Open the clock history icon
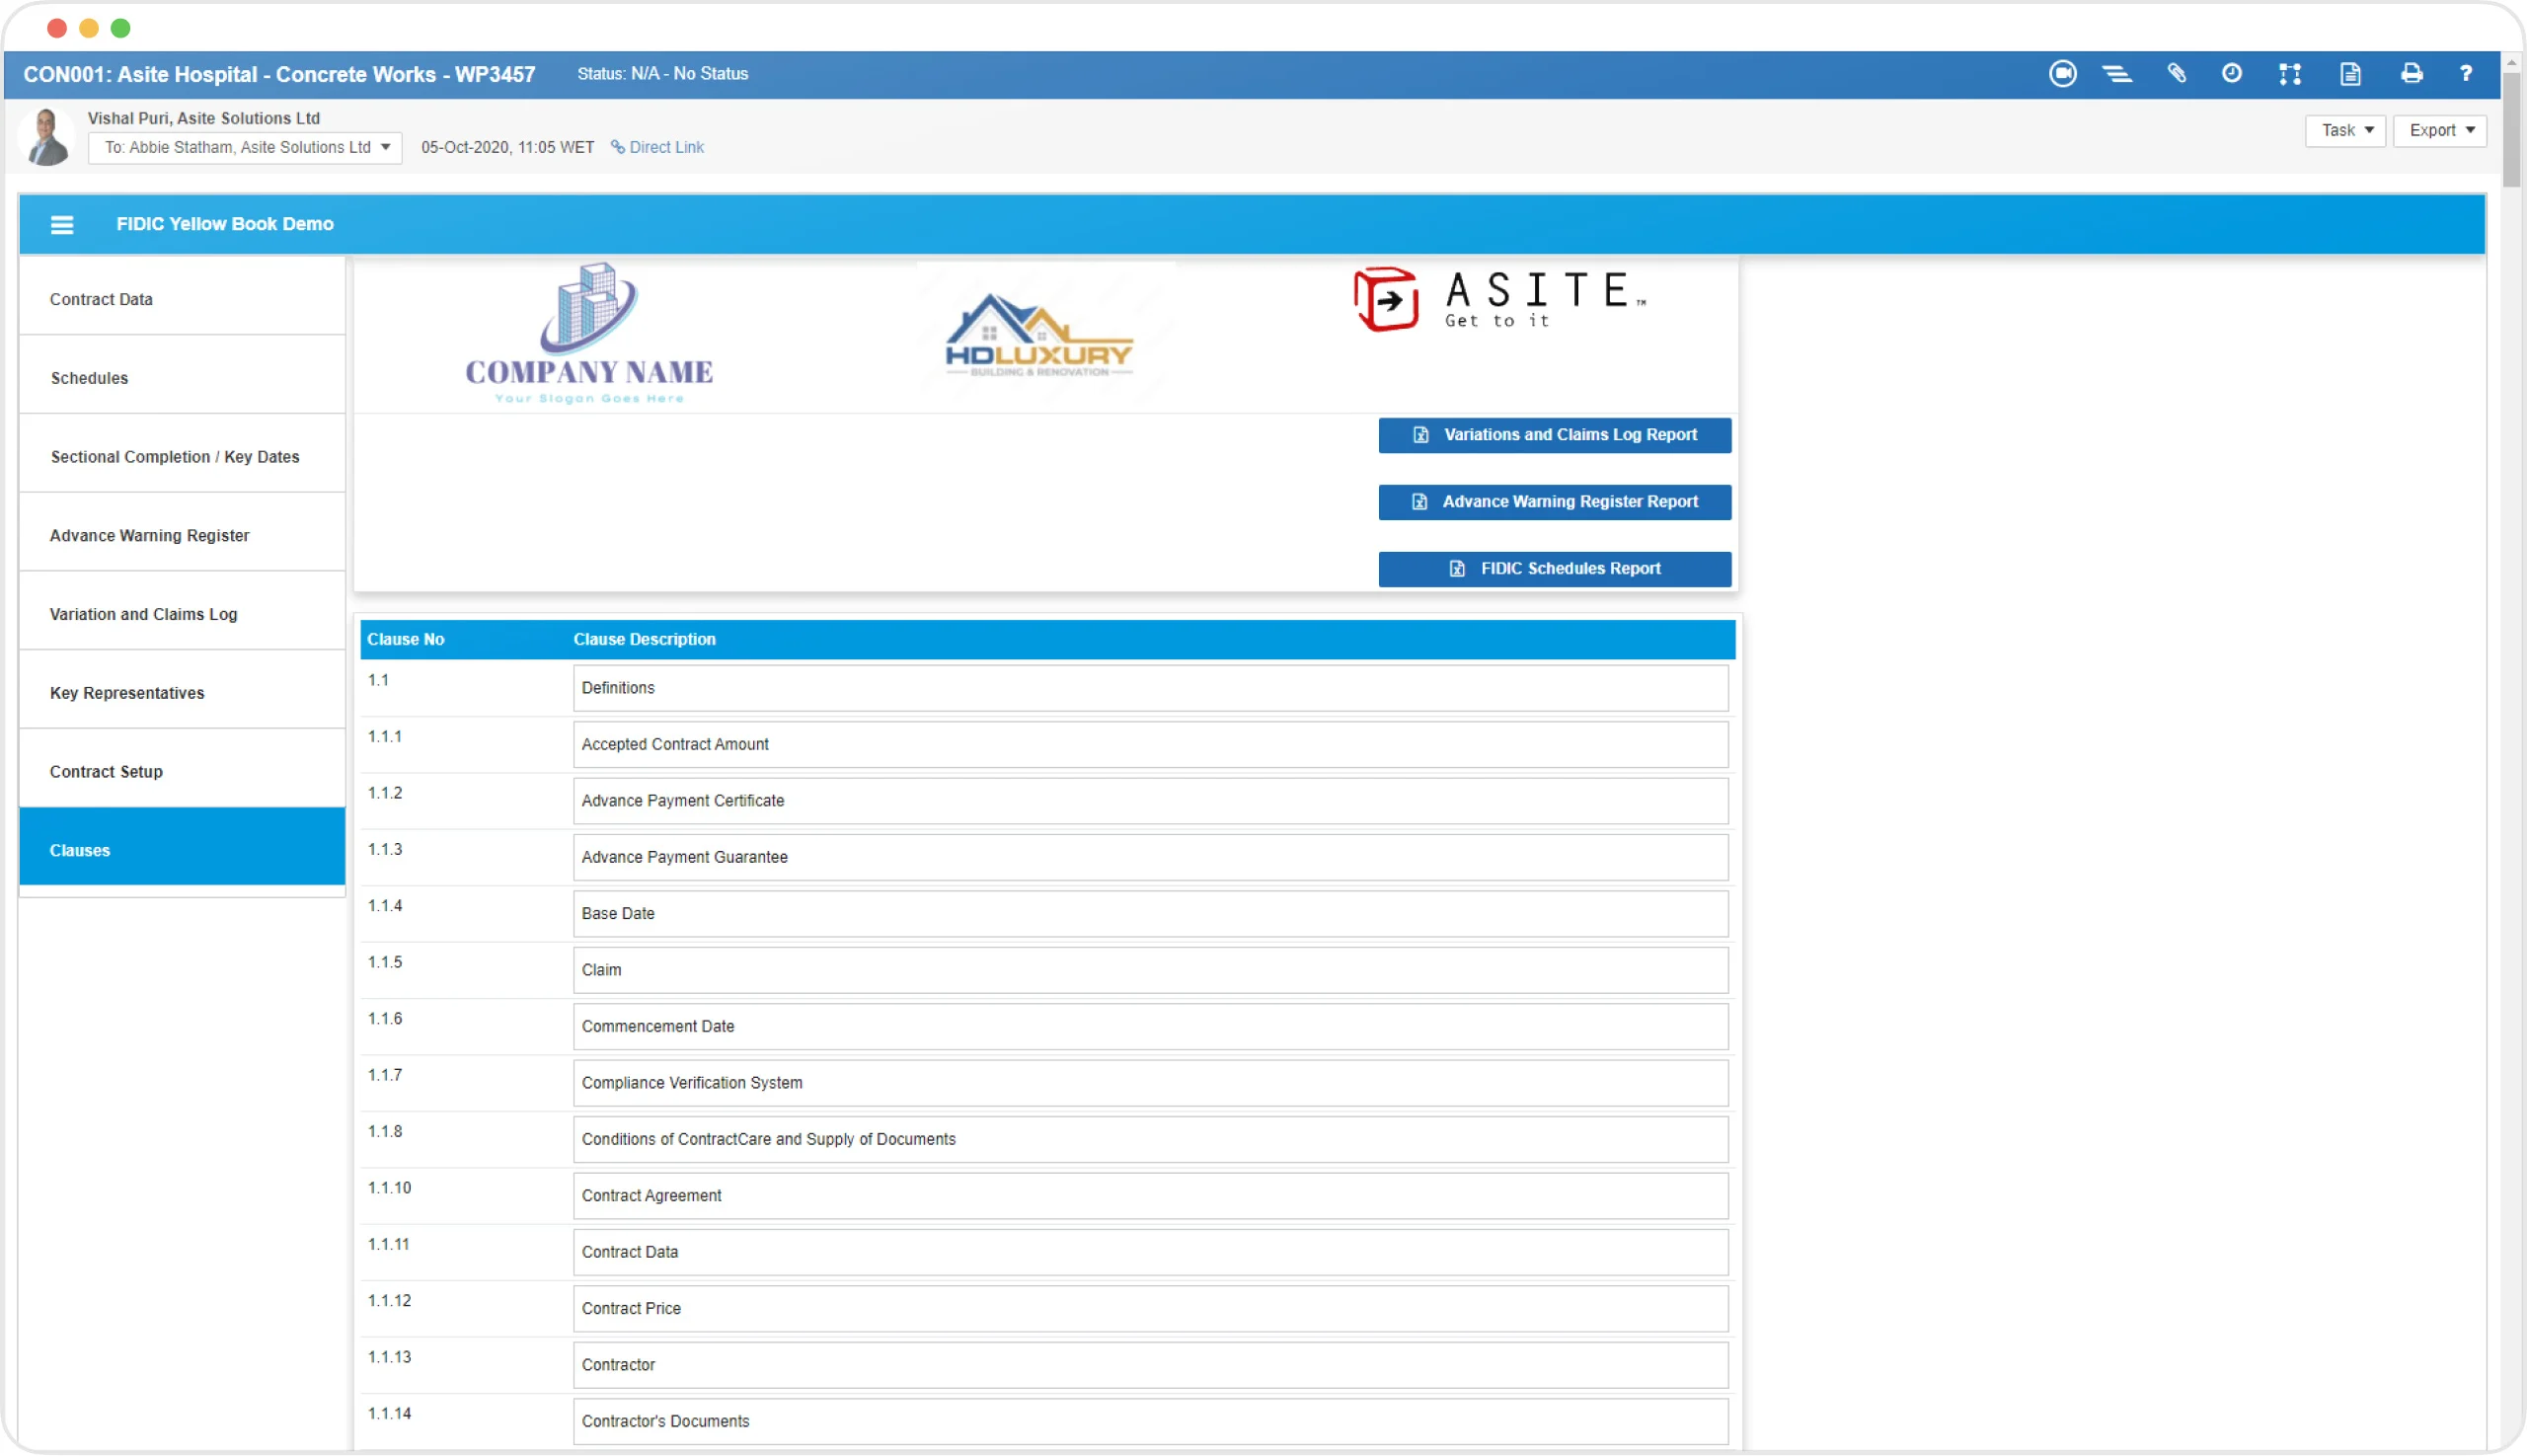Screen dimensions: 2527x1456 coord(2231,73)
